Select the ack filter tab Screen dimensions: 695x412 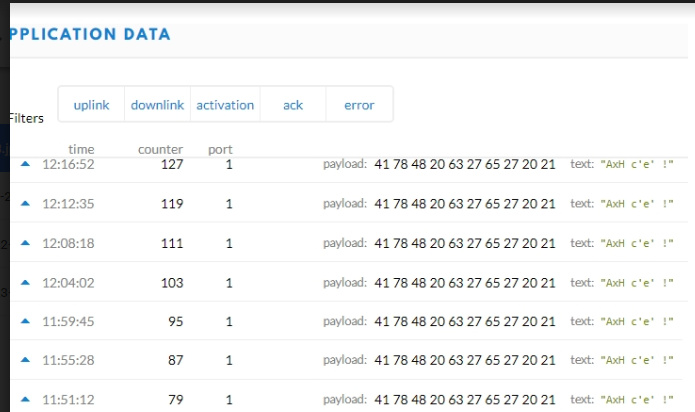coord(292,105)
